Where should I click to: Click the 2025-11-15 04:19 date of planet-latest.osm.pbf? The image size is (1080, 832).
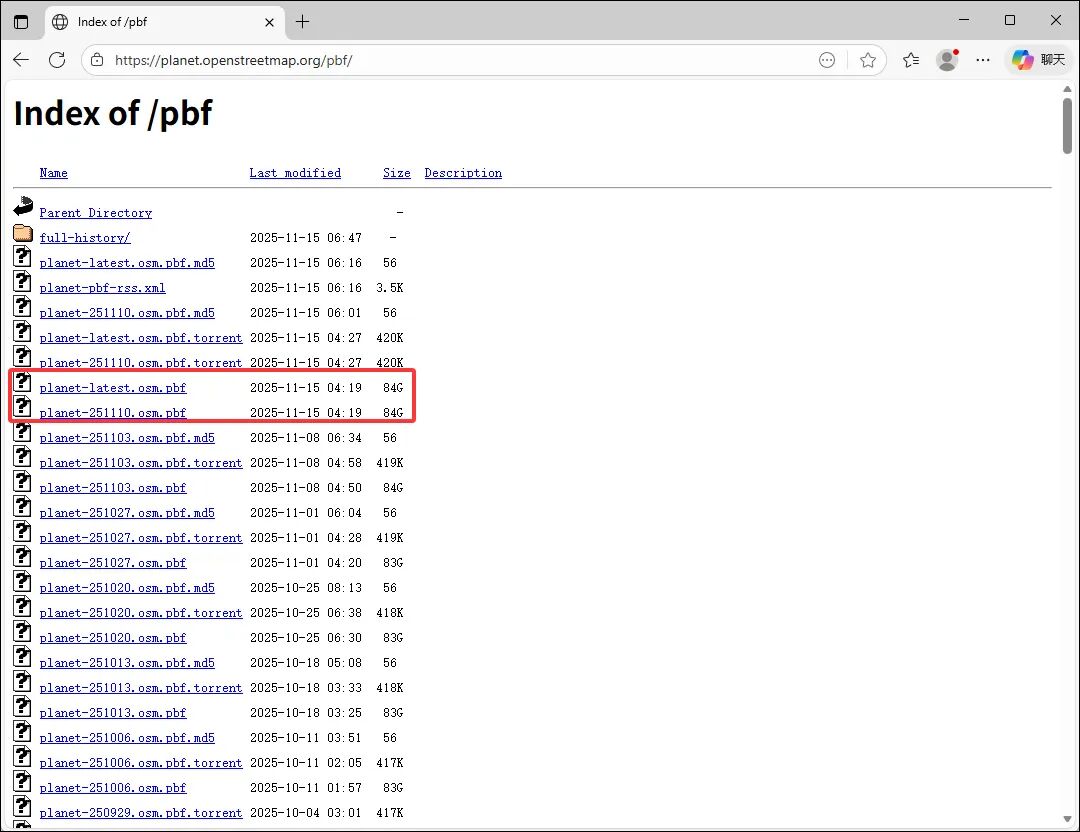(306, 388)
